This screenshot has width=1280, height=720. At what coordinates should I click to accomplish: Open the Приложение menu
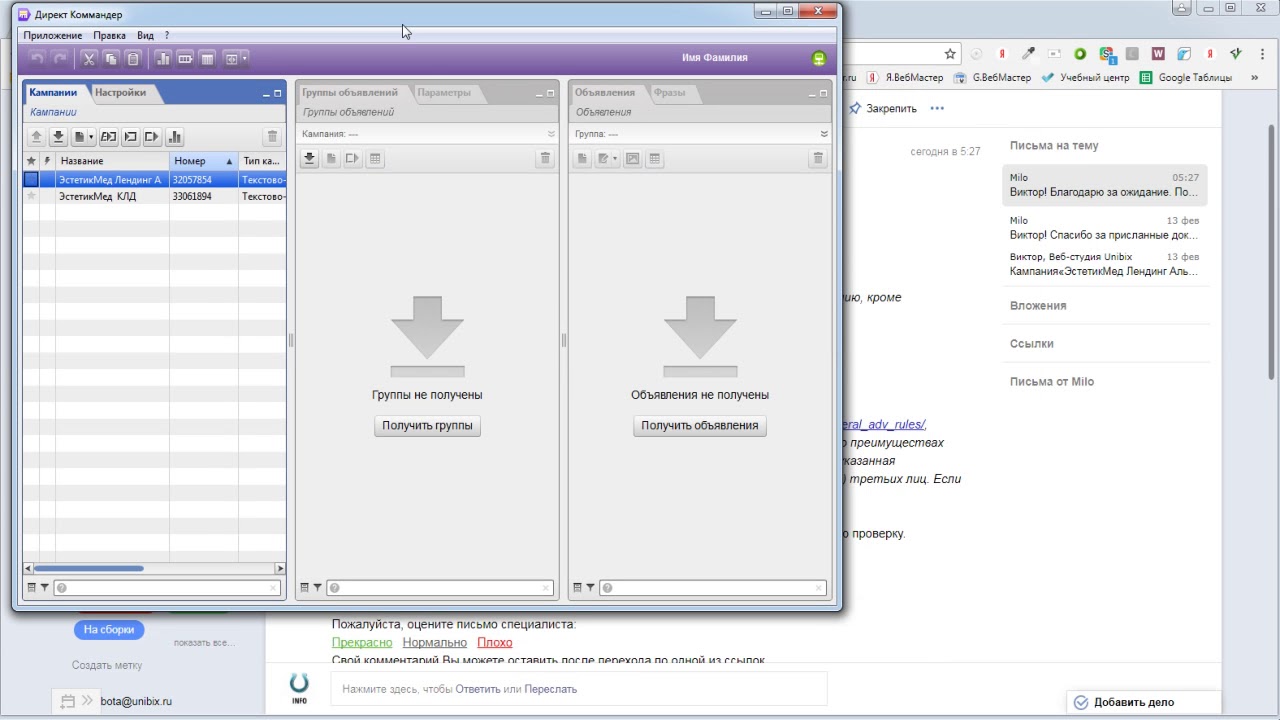53,35
